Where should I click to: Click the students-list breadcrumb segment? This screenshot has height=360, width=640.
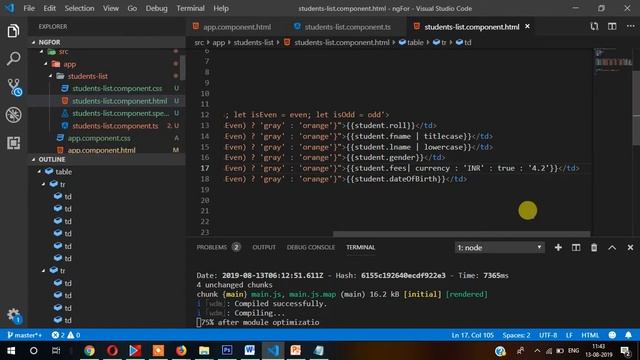click(253, 42)
